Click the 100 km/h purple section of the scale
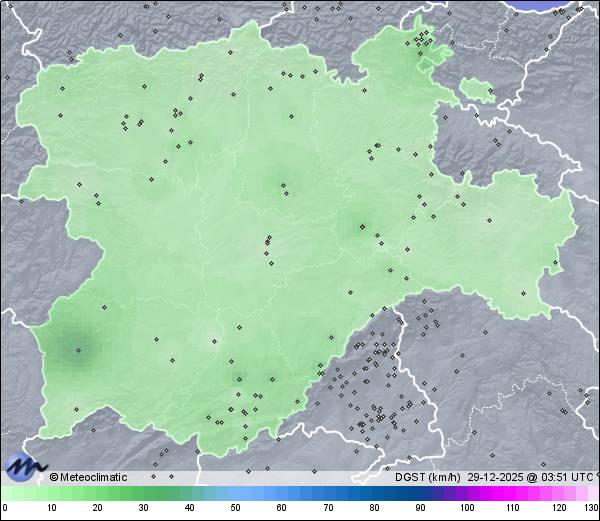Screen dimensions: 600x521 [466, 493]
